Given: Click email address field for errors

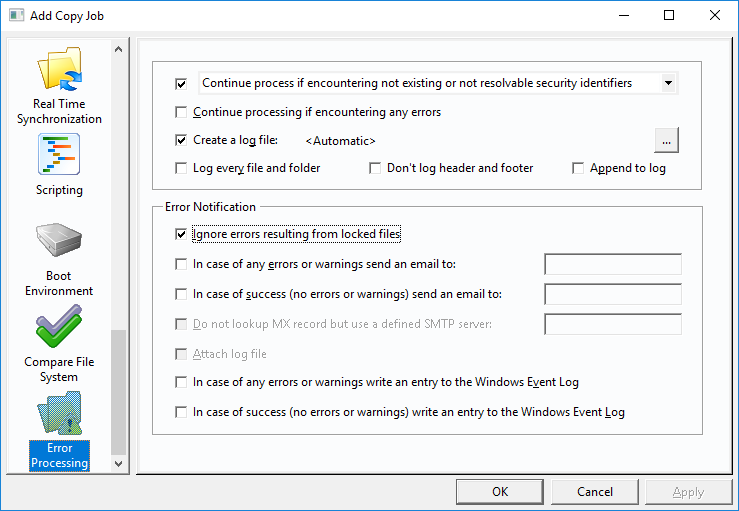Looking at the screenshot, I should pos(613,264).
